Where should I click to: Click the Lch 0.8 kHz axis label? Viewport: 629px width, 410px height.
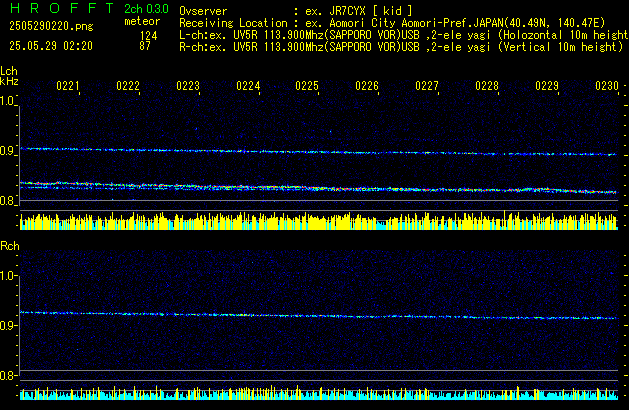(x=7, y=201)
